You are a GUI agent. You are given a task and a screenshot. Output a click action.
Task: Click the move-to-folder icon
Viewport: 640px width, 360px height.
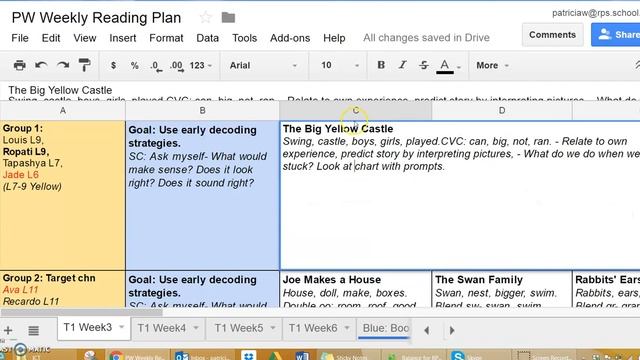228,18
